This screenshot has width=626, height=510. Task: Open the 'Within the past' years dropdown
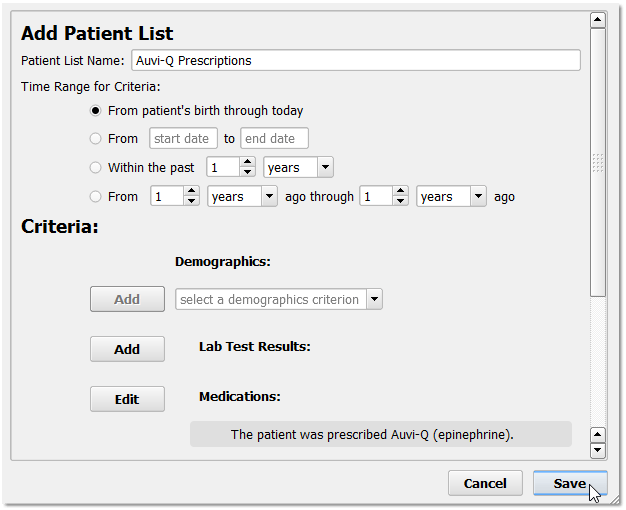(x=298, y=168)
